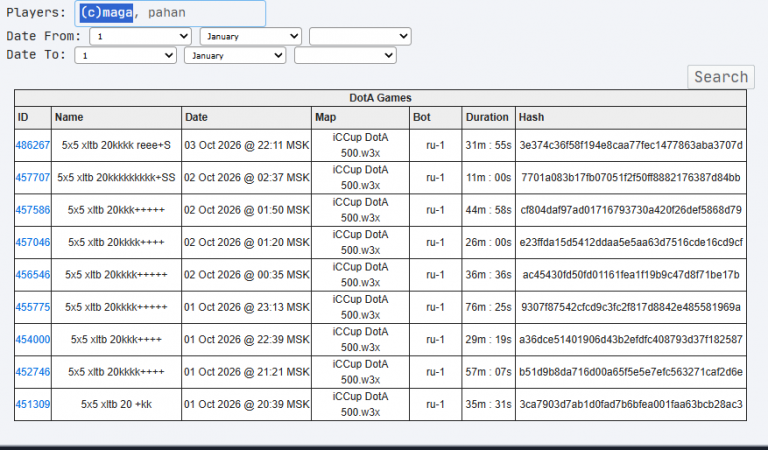
Task: Open the Date From day dropdown
Action: [x=140, y=36]
